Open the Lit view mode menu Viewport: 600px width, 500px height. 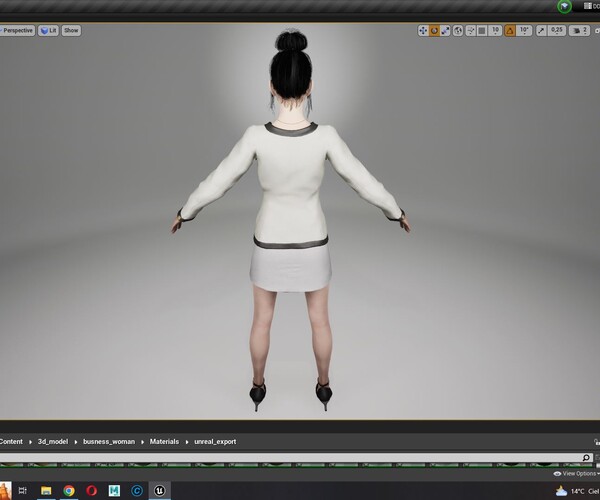(48, 31)
